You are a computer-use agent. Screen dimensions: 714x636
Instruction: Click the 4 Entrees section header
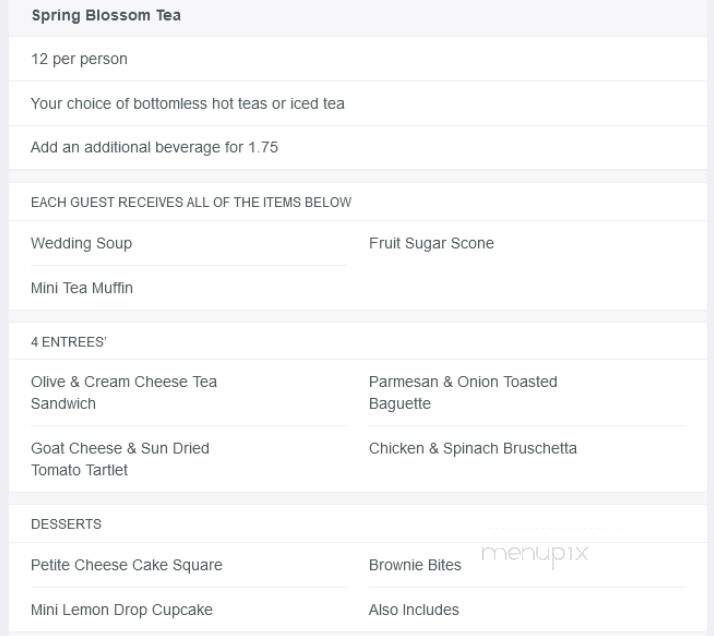point(68,342)
